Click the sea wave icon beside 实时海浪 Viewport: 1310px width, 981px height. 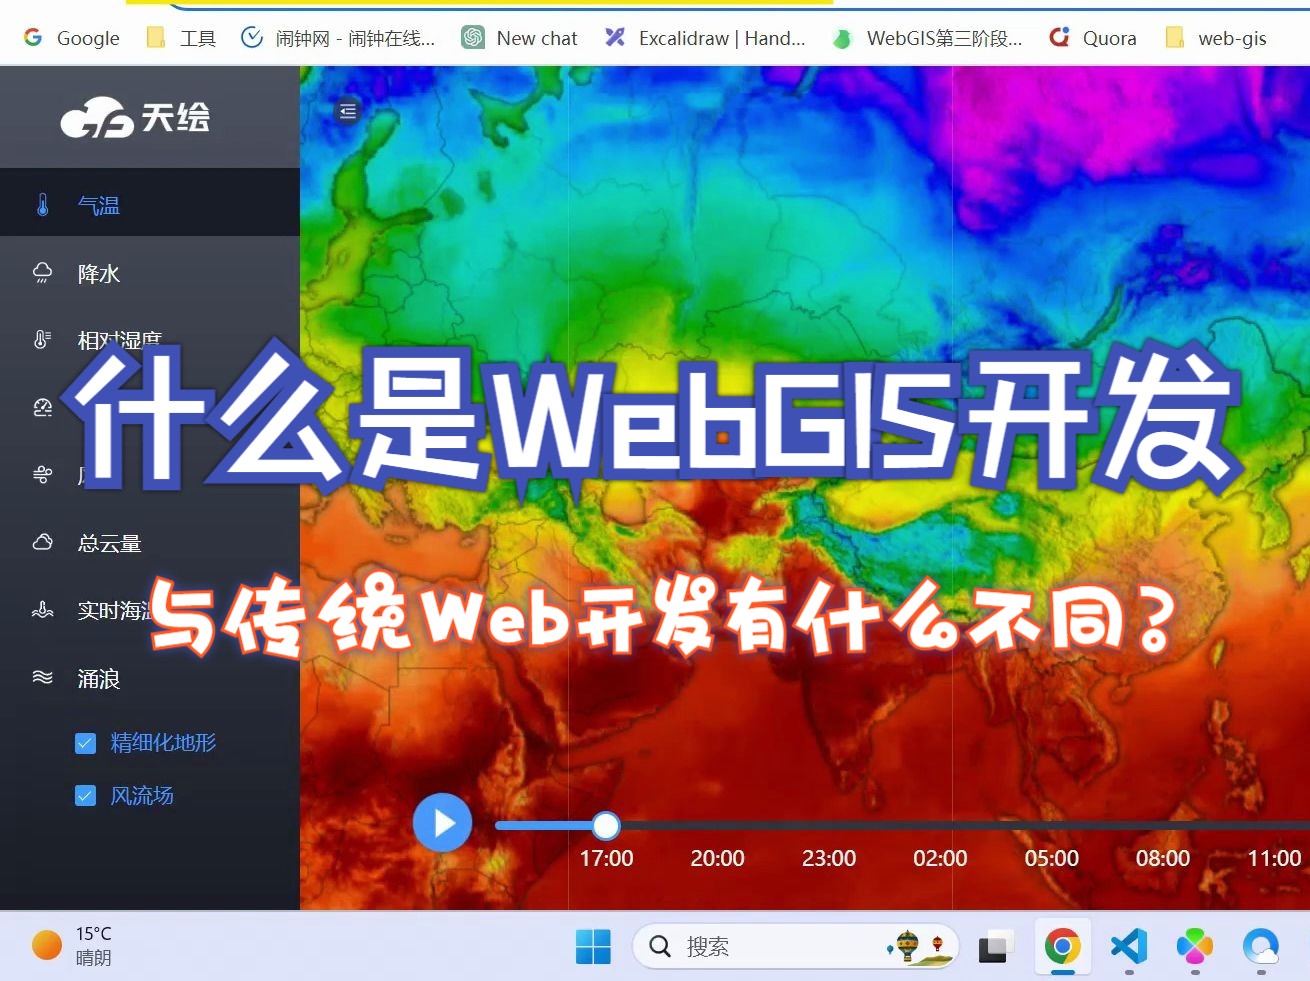tap(43, 610)
